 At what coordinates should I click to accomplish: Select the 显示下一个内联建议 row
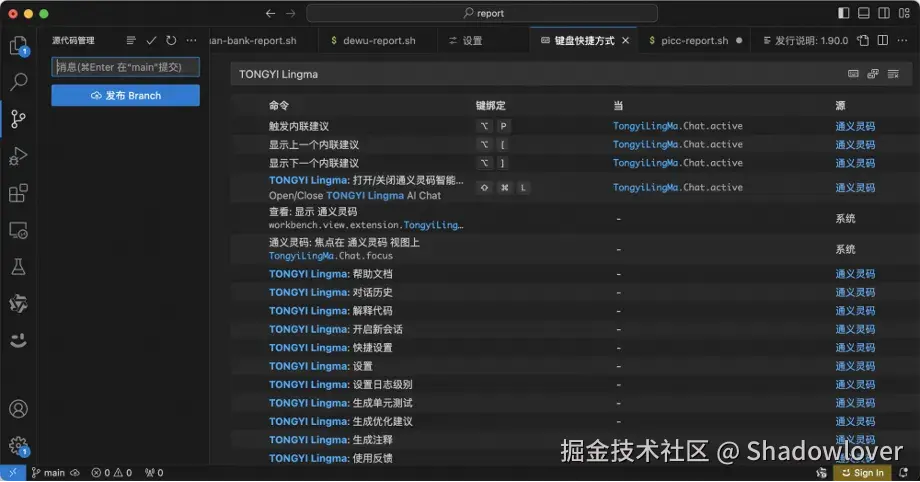click(571, 163)
